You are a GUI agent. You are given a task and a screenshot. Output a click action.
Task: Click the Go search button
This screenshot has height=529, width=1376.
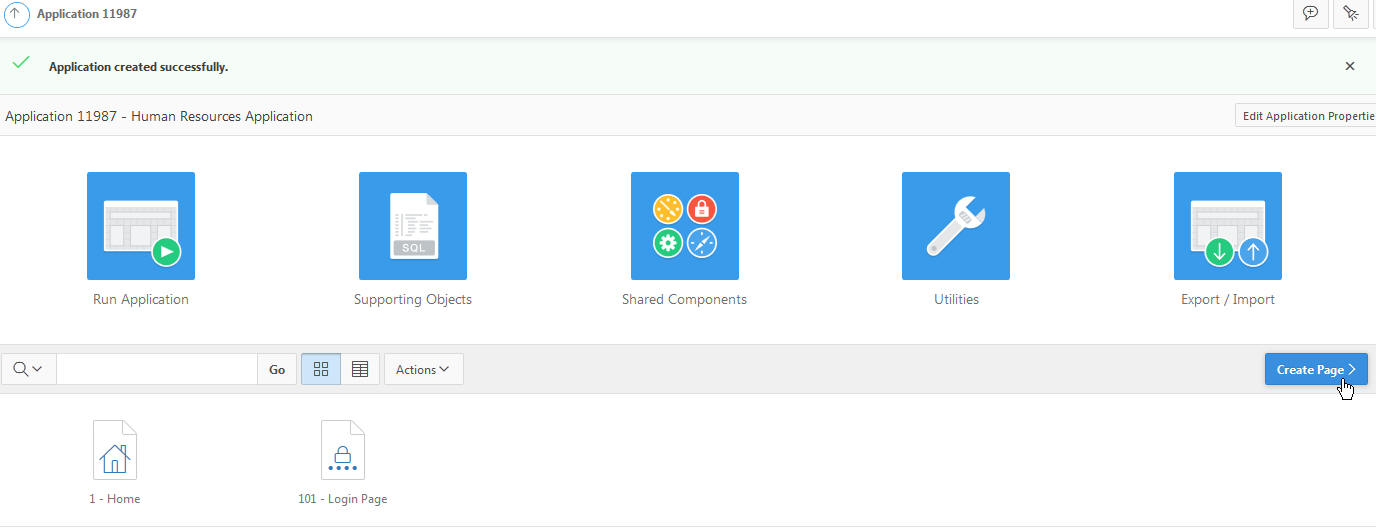pos(277,369)
